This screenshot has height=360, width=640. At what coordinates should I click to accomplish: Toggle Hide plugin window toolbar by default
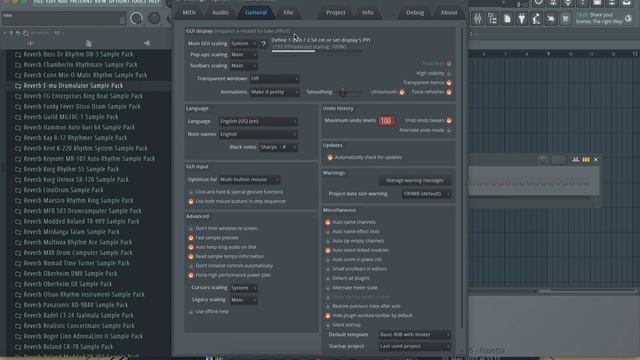328,316
